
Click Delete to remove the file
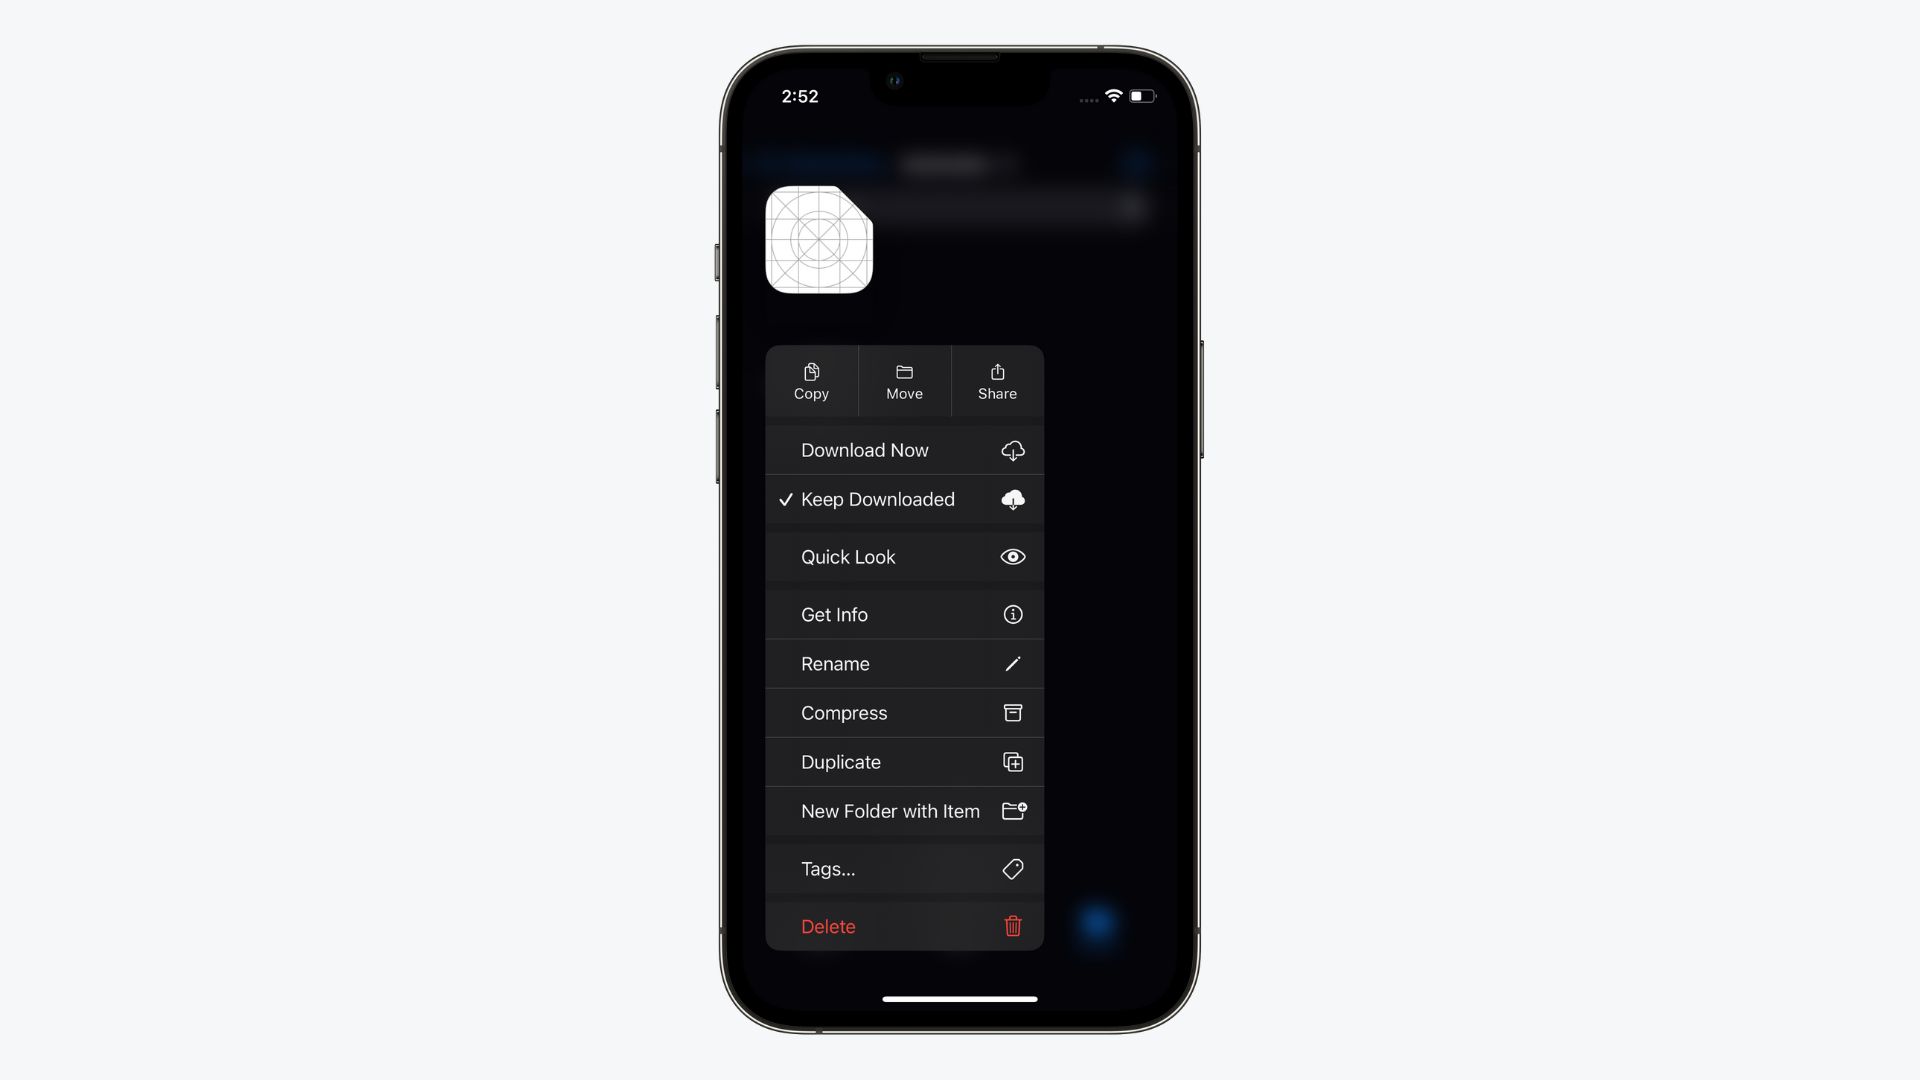(x=903, y=926)
